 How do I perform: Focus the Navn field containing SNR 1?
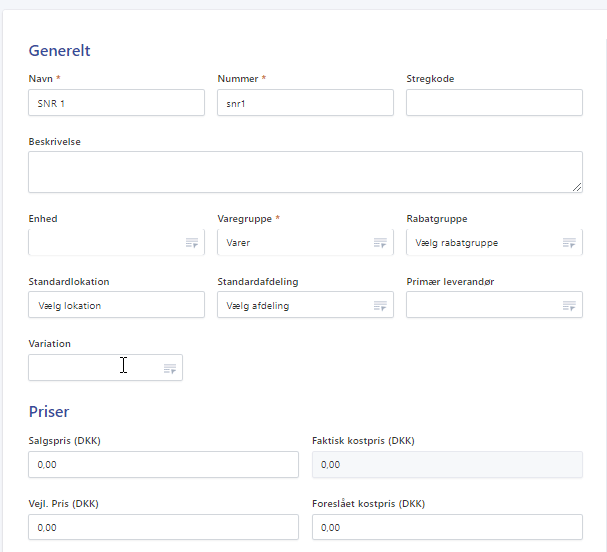tap(116, 103)
